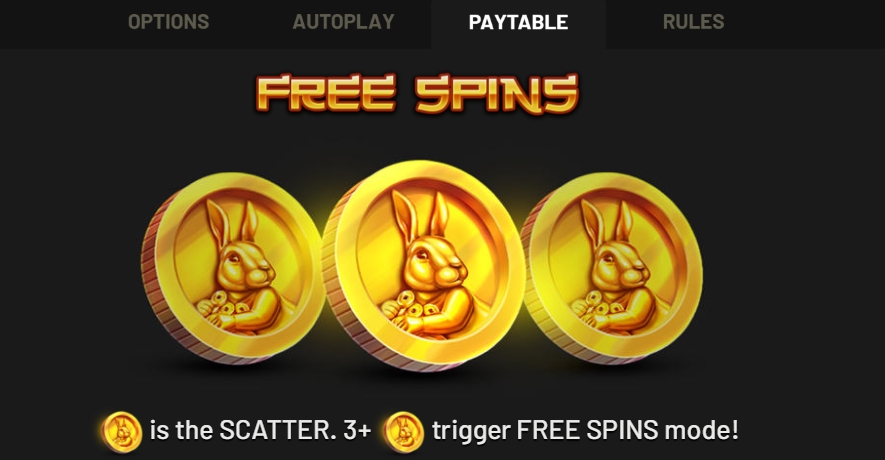Click the "FREE SPINS mode!" text
The width and height of the screenshot is (885, 460).
tap(628, 431)
